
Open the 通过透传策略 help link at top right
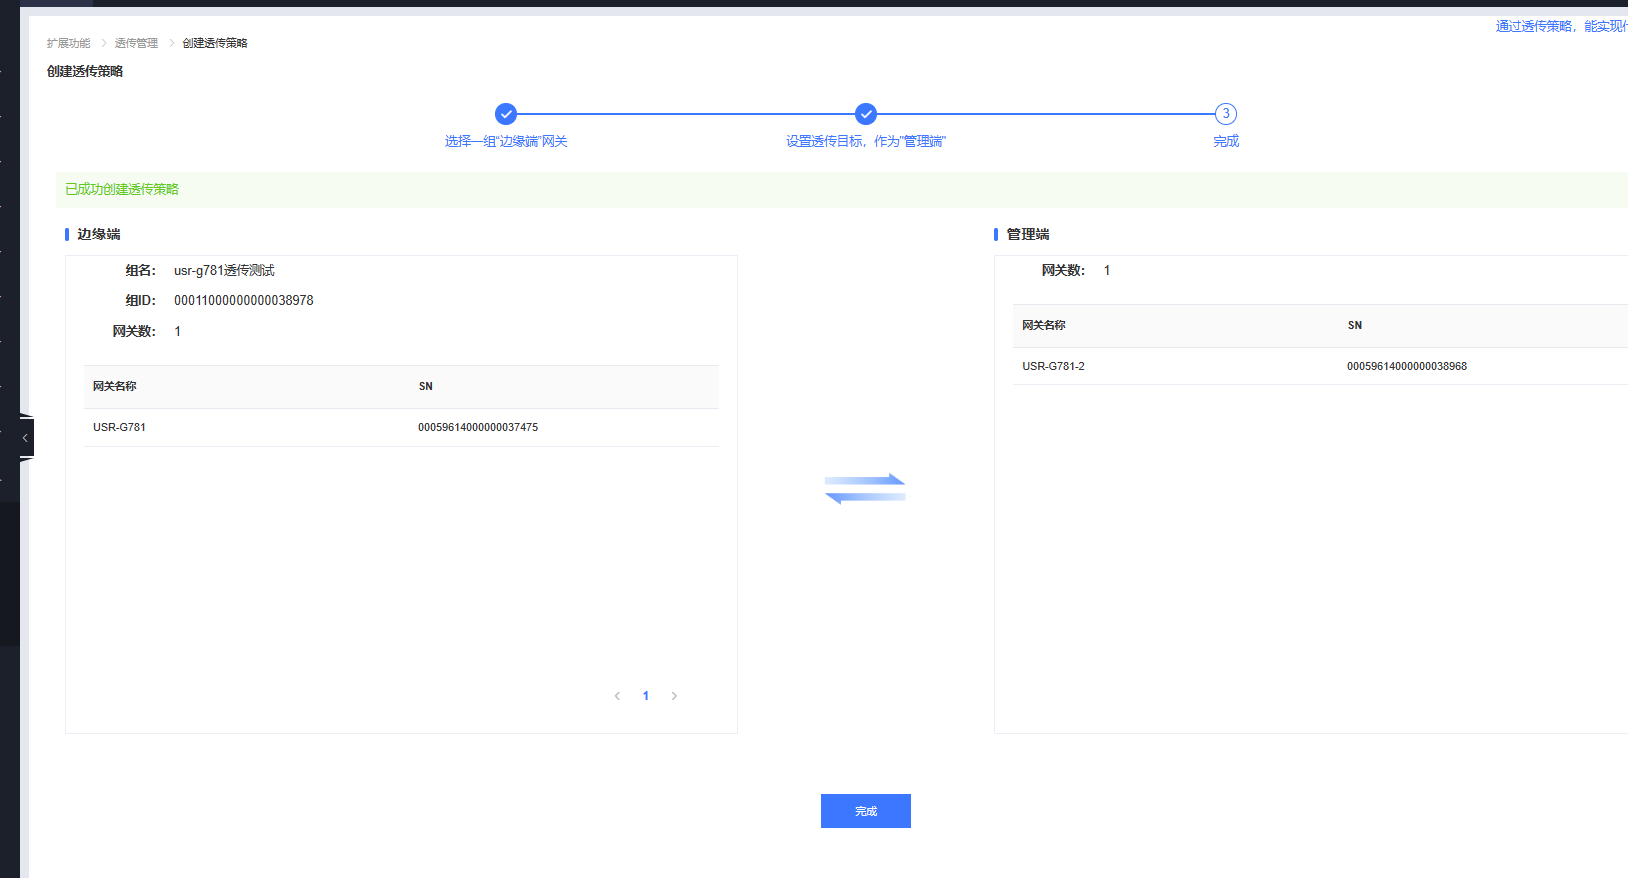coord(1560,26)
